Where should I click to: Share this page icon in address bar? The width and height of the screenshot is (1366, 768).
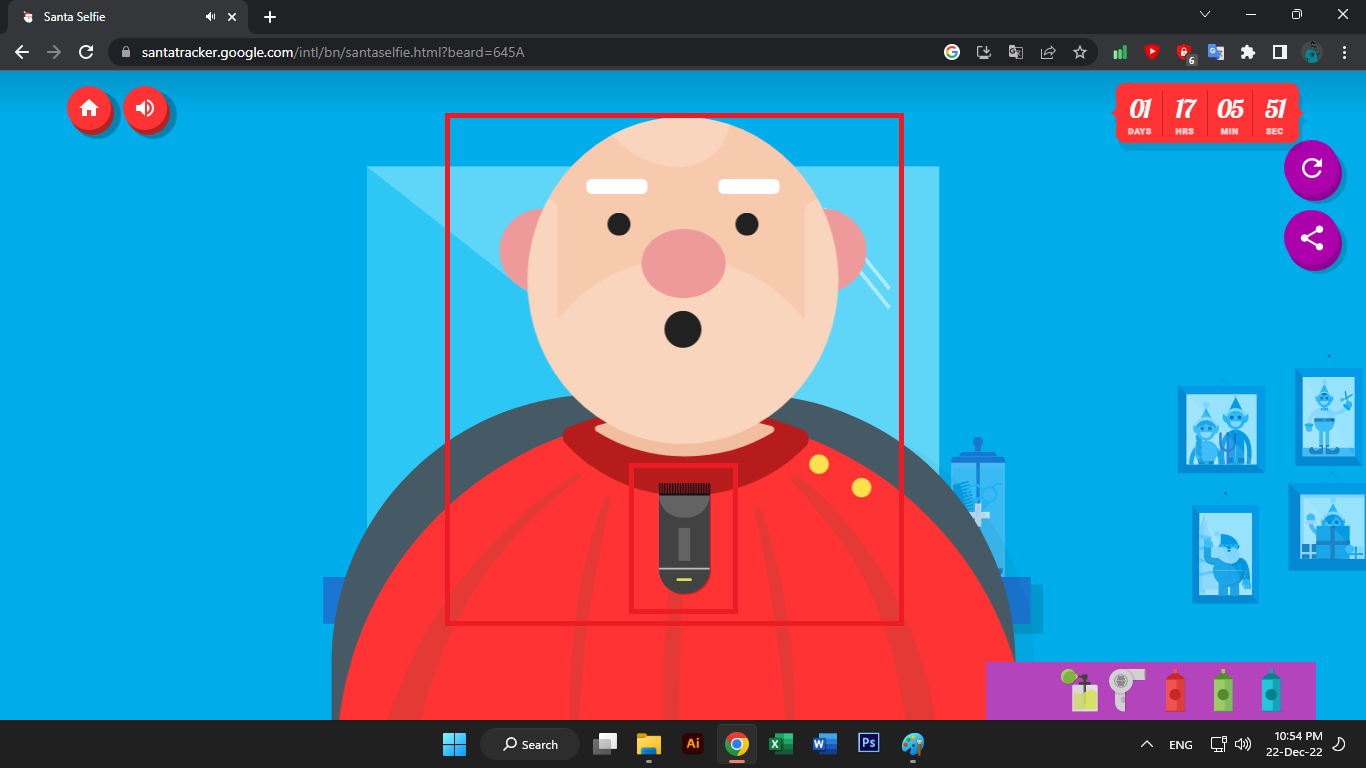click(1048, 52)
